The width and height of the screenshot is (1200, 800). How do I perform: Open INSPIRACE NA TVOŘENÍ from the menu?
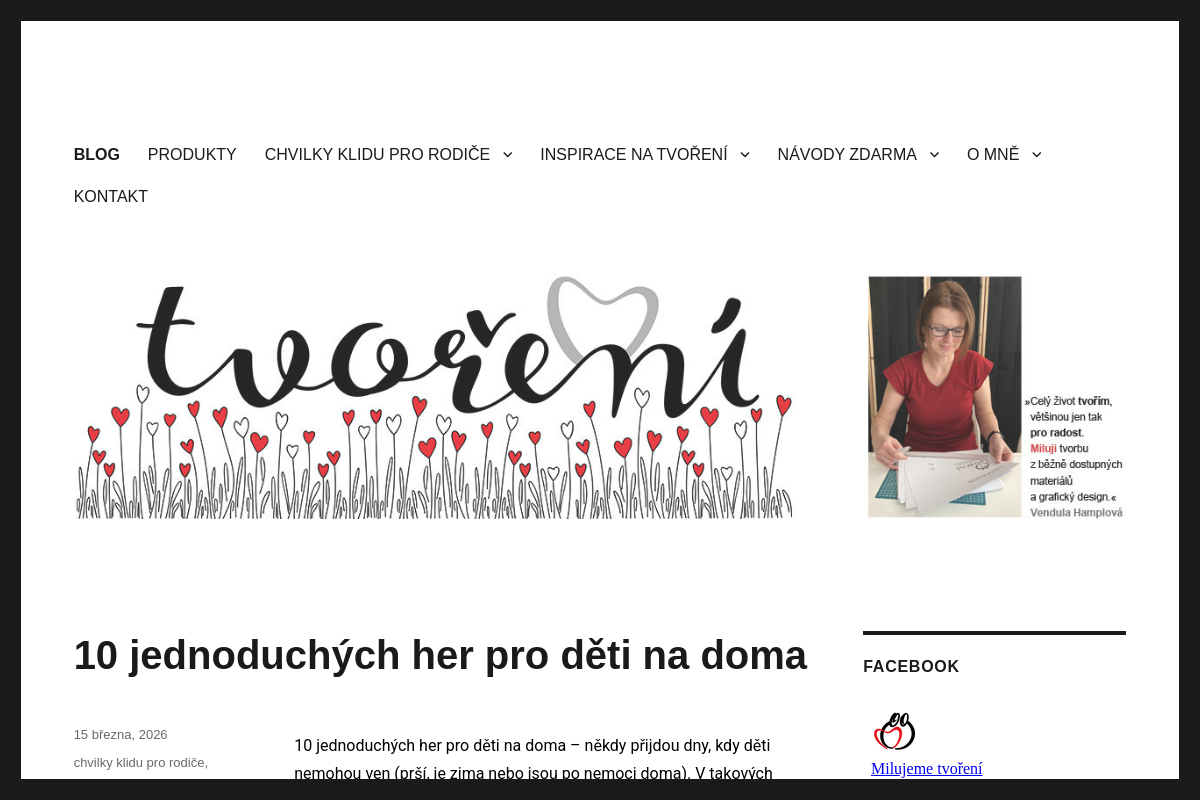[633, 154]
